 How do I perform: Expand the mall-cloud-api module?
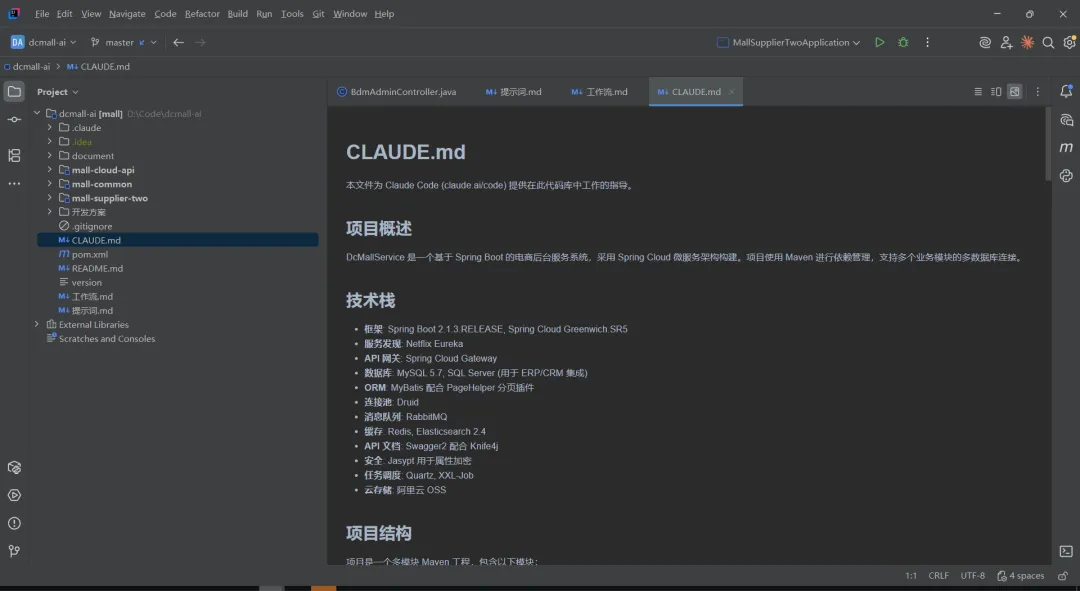pyautogui.click(x=50, y=169)
